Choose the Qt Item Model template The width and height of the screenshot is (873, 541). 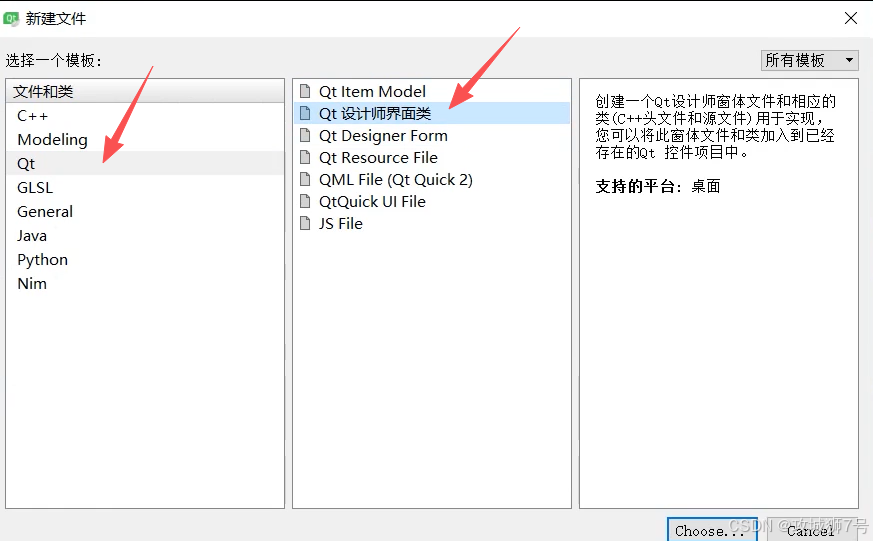[431, 91]
